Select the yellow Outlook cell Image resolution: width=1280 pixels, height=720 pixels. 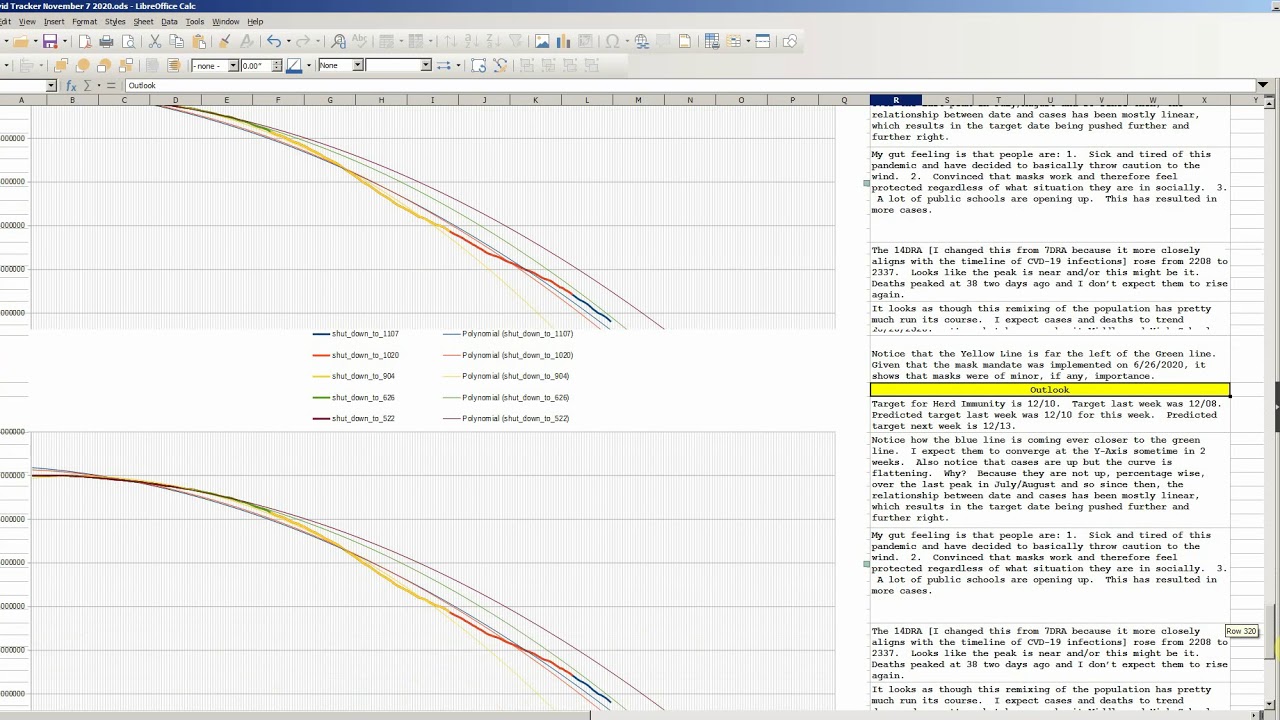coord(1049,390)
